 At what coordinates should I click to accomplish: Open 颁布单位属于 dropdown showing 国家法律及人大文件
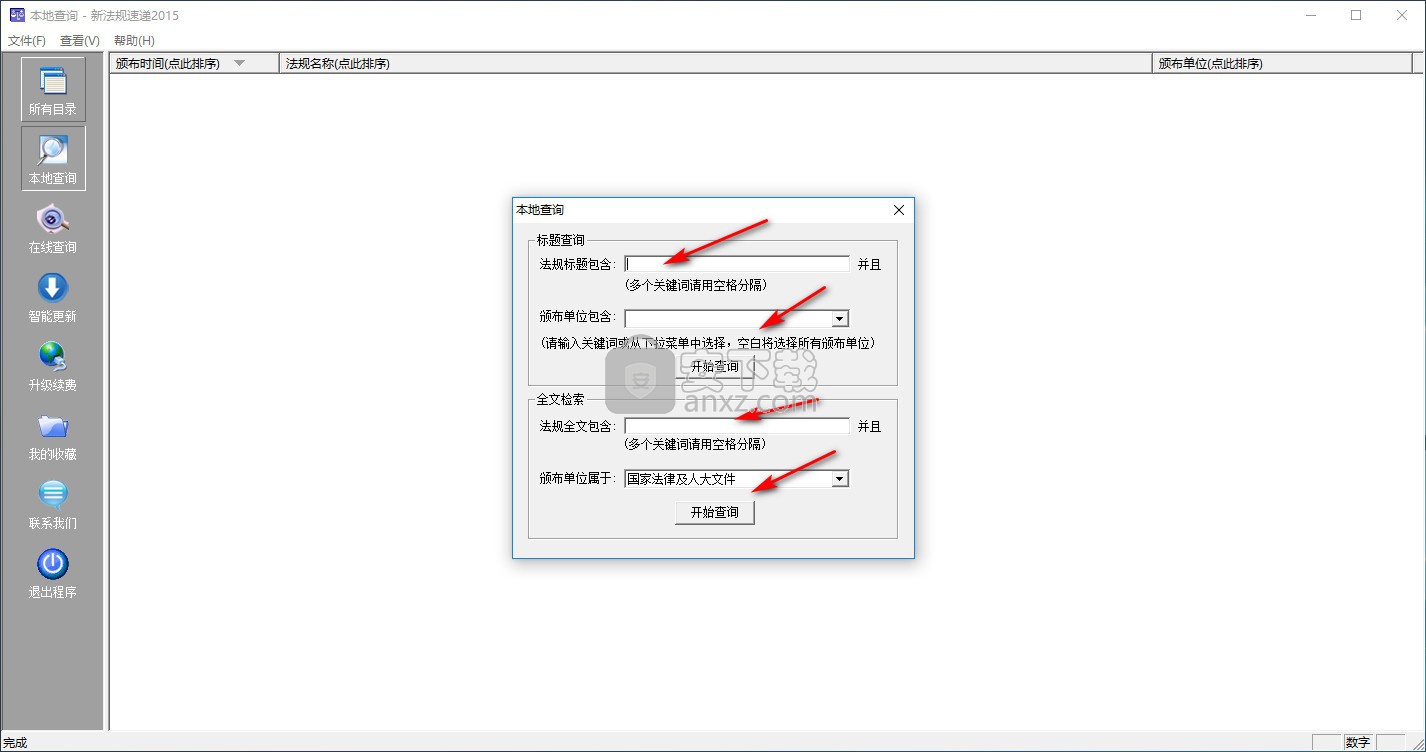(x=737, y=479)
